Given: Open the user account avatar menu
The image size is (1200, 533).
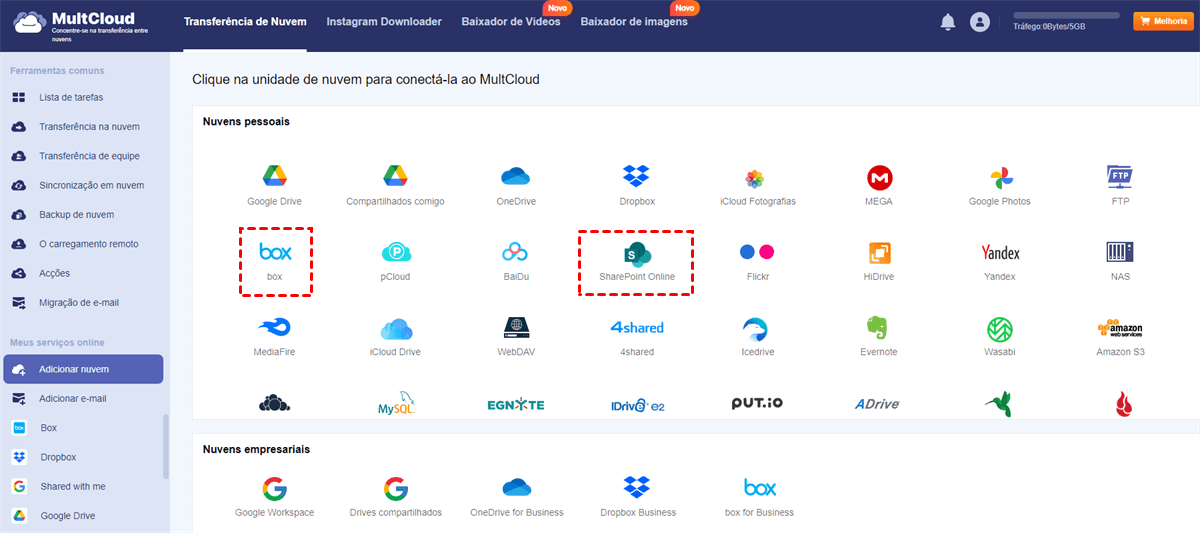Looking at the screenshot, I should (980, 22).
